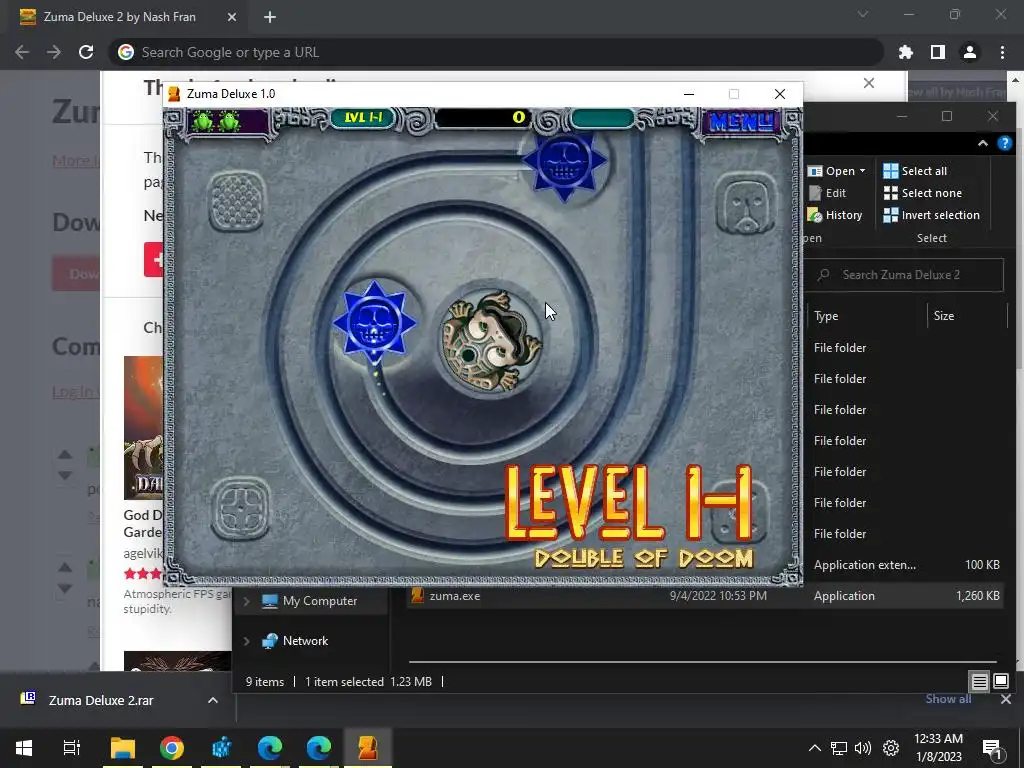Open volume control in system tray

click(863, 748)
